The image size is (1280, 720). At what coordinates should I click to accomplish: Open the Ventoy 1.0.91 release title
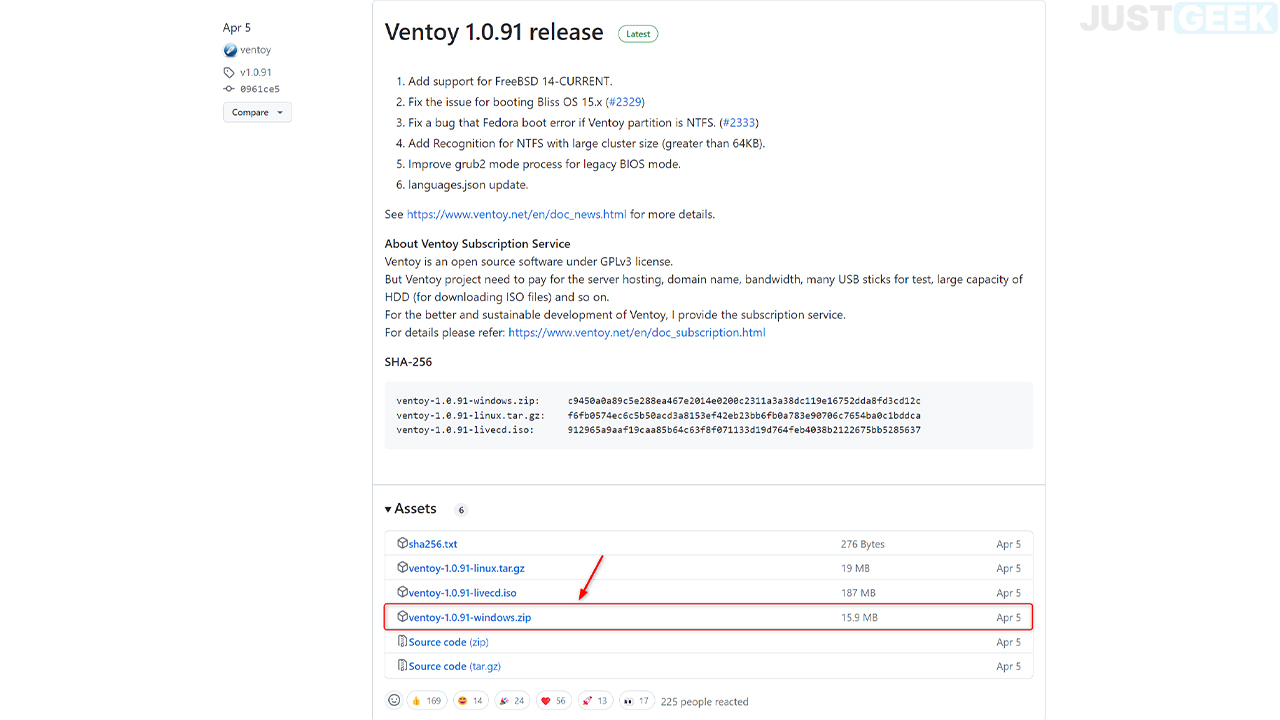point(494,32)
